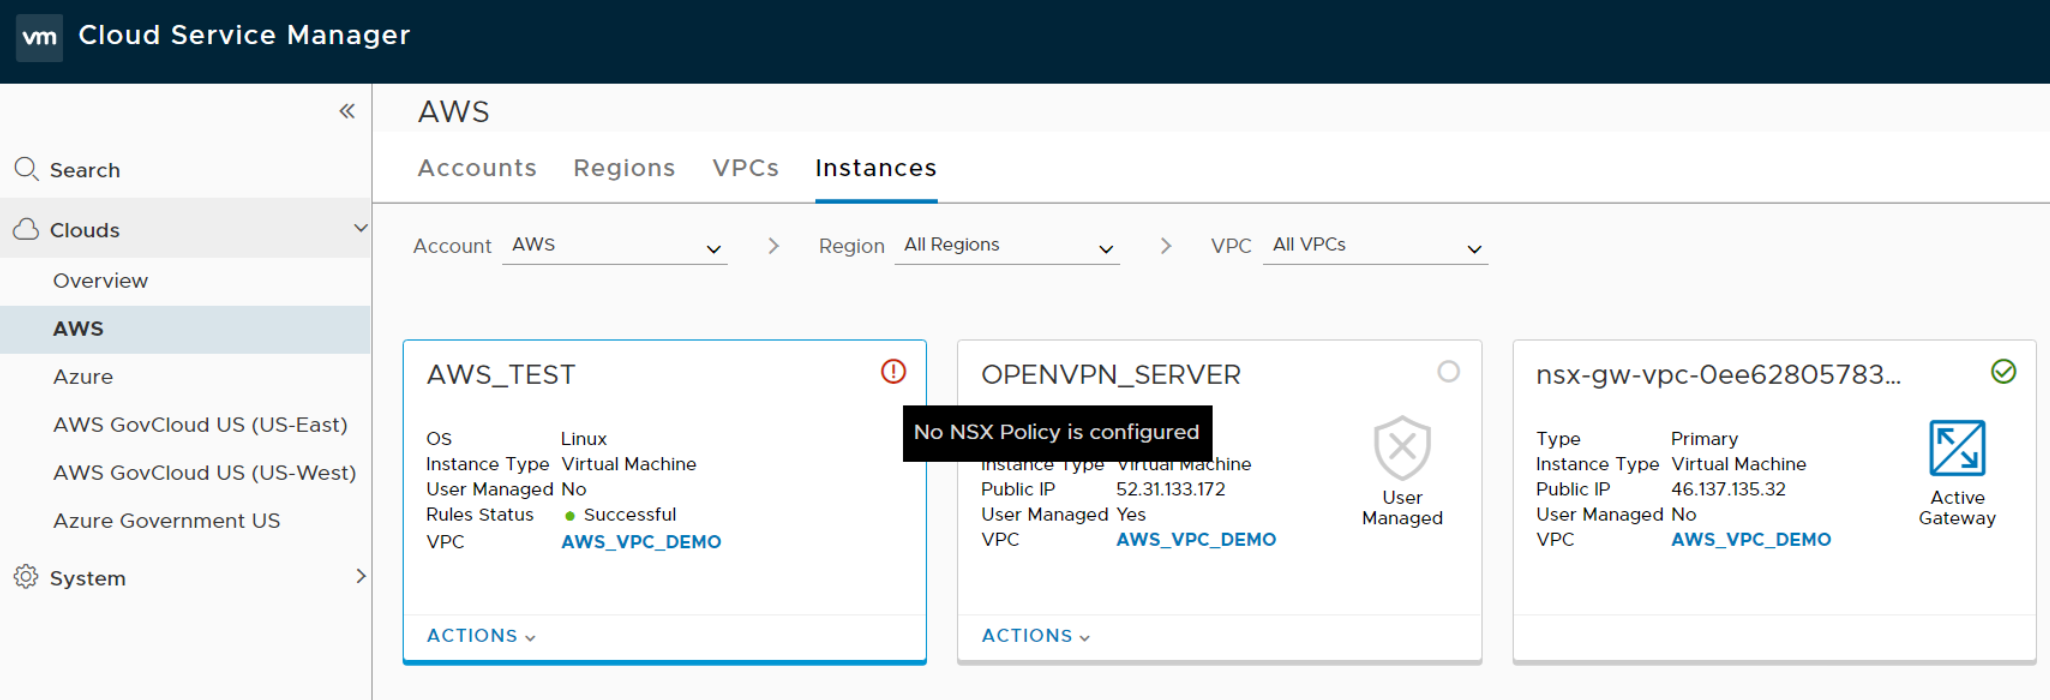This screenshot has height=700, width=2050.
Task: Click the System gear icon
Action: (26, 577)
